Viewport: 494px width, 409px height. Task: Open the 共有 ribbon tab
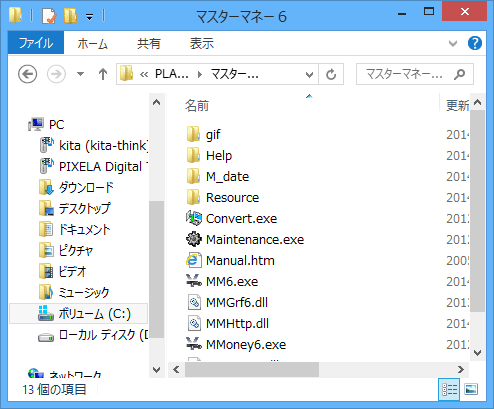coord(149,43)
